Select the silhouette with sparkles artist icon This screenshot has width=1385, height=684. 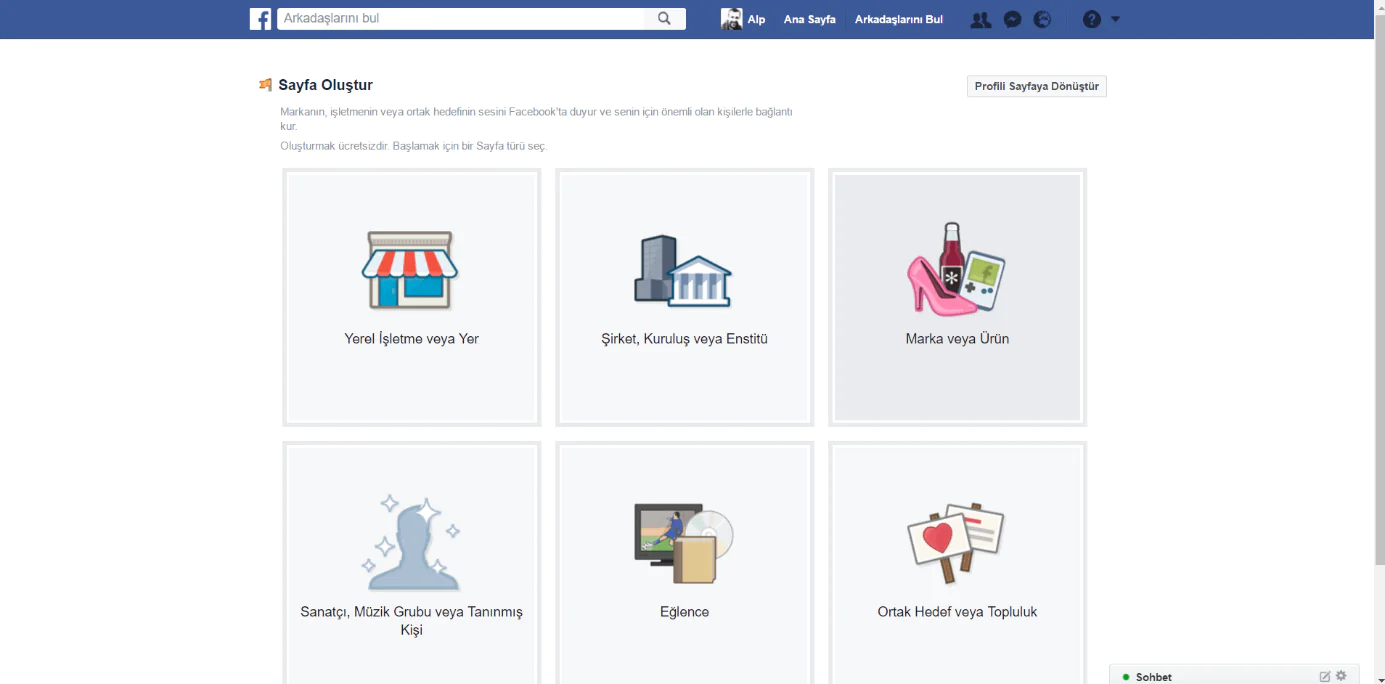pos(411,541)
